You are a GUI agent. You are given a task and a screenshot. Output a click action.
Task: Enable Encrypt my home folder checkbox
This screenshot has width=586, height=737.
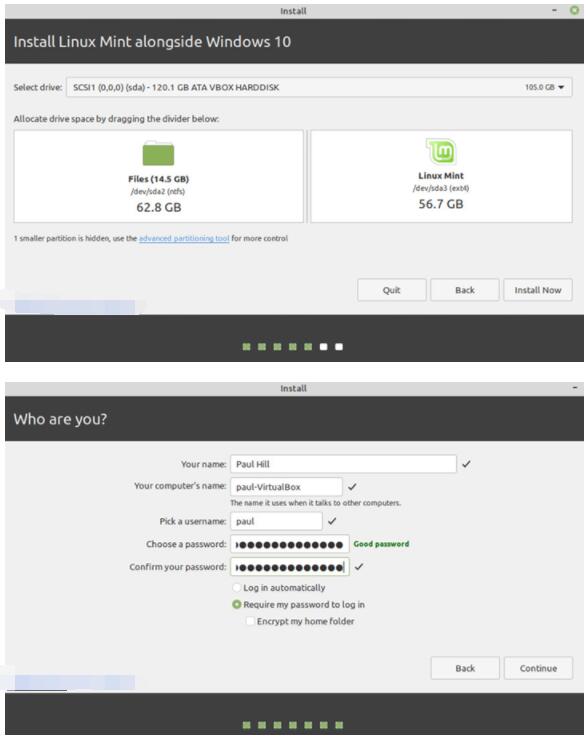tap(250, 621)
